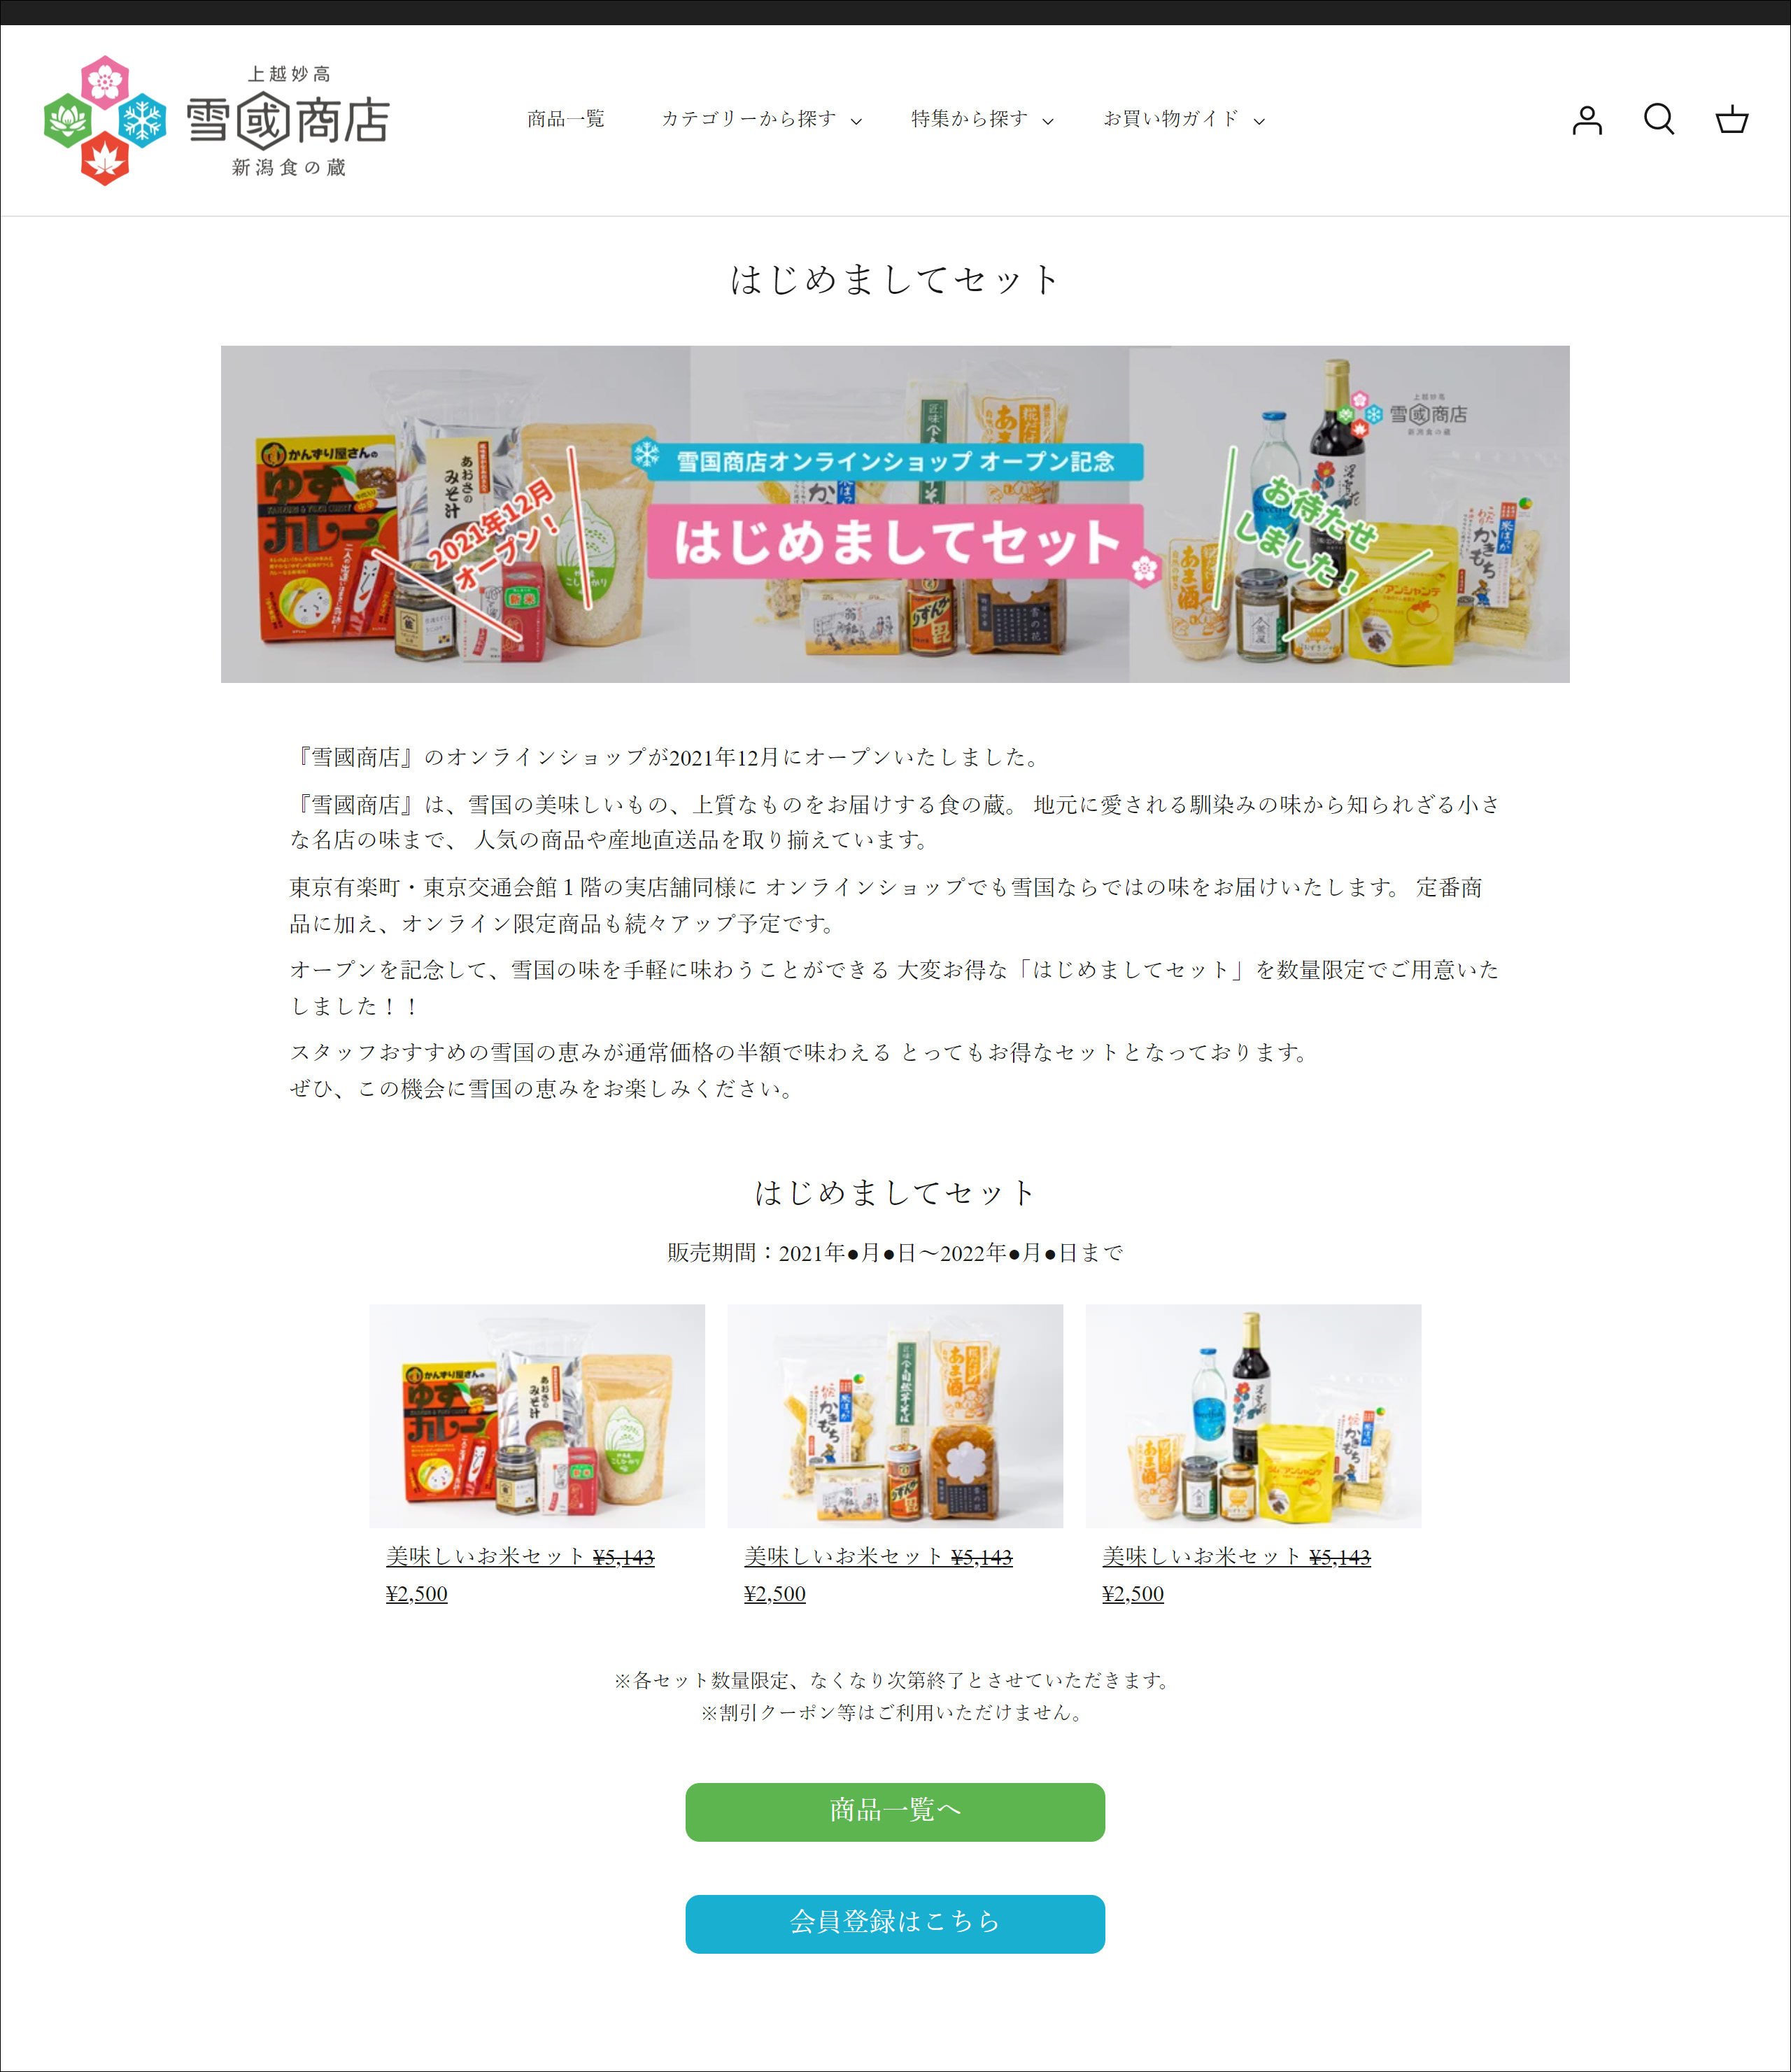Open search with the magnifying glass icon
Image resolution: width=1791 pixels, height=2072 pixels.
[1659, 120]
